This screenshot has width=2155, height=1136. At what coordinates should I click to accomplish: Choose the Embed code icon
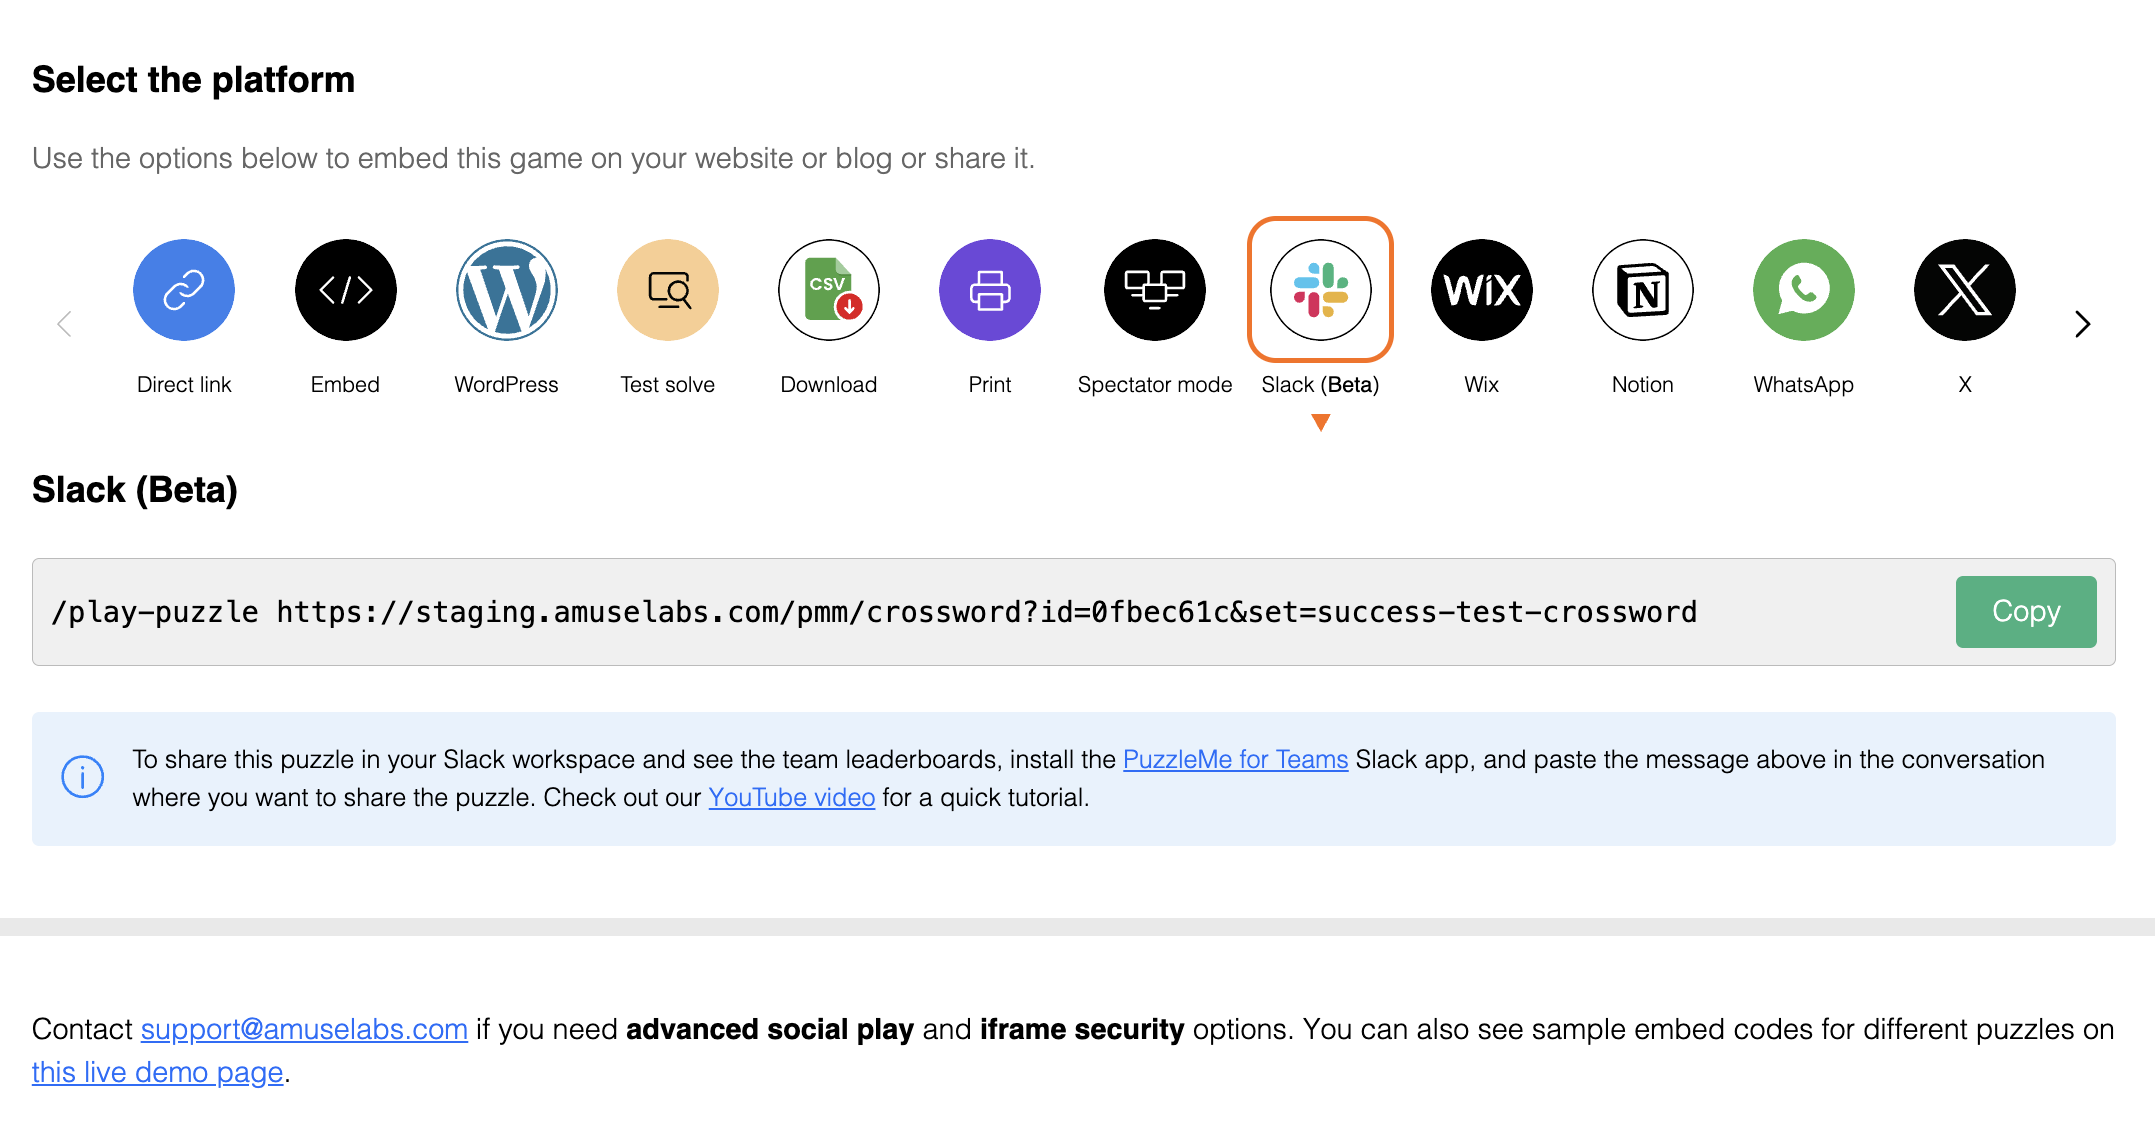coord(346,290)
